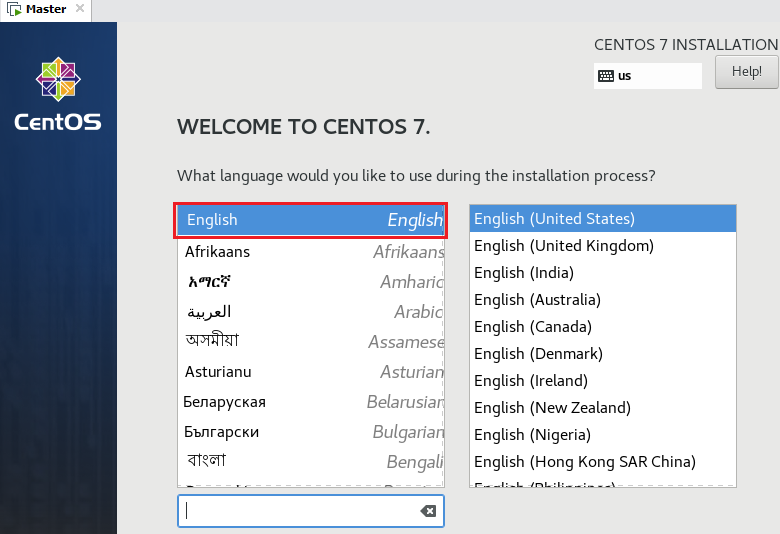The width and height of the screenshot is (780, 534).
Task: Choose English (Nigeria) locale
Action: coord(602,434)
